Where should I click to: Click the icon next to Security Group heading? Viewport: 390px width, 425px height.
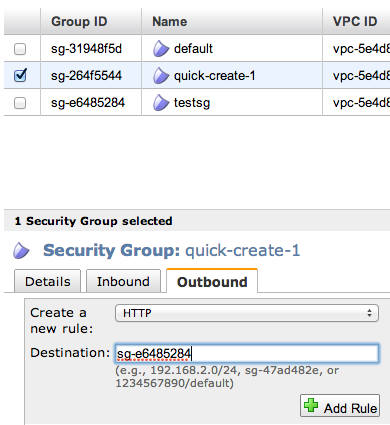coord(21,250)
